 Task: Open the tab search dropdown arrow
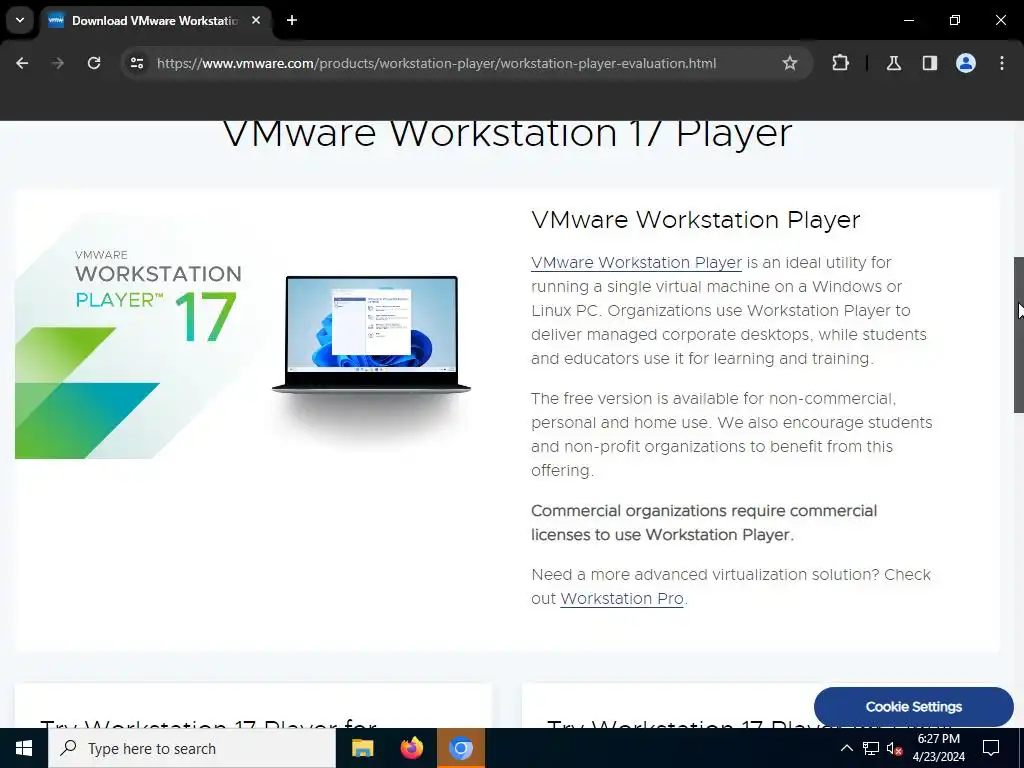point(20,20)
